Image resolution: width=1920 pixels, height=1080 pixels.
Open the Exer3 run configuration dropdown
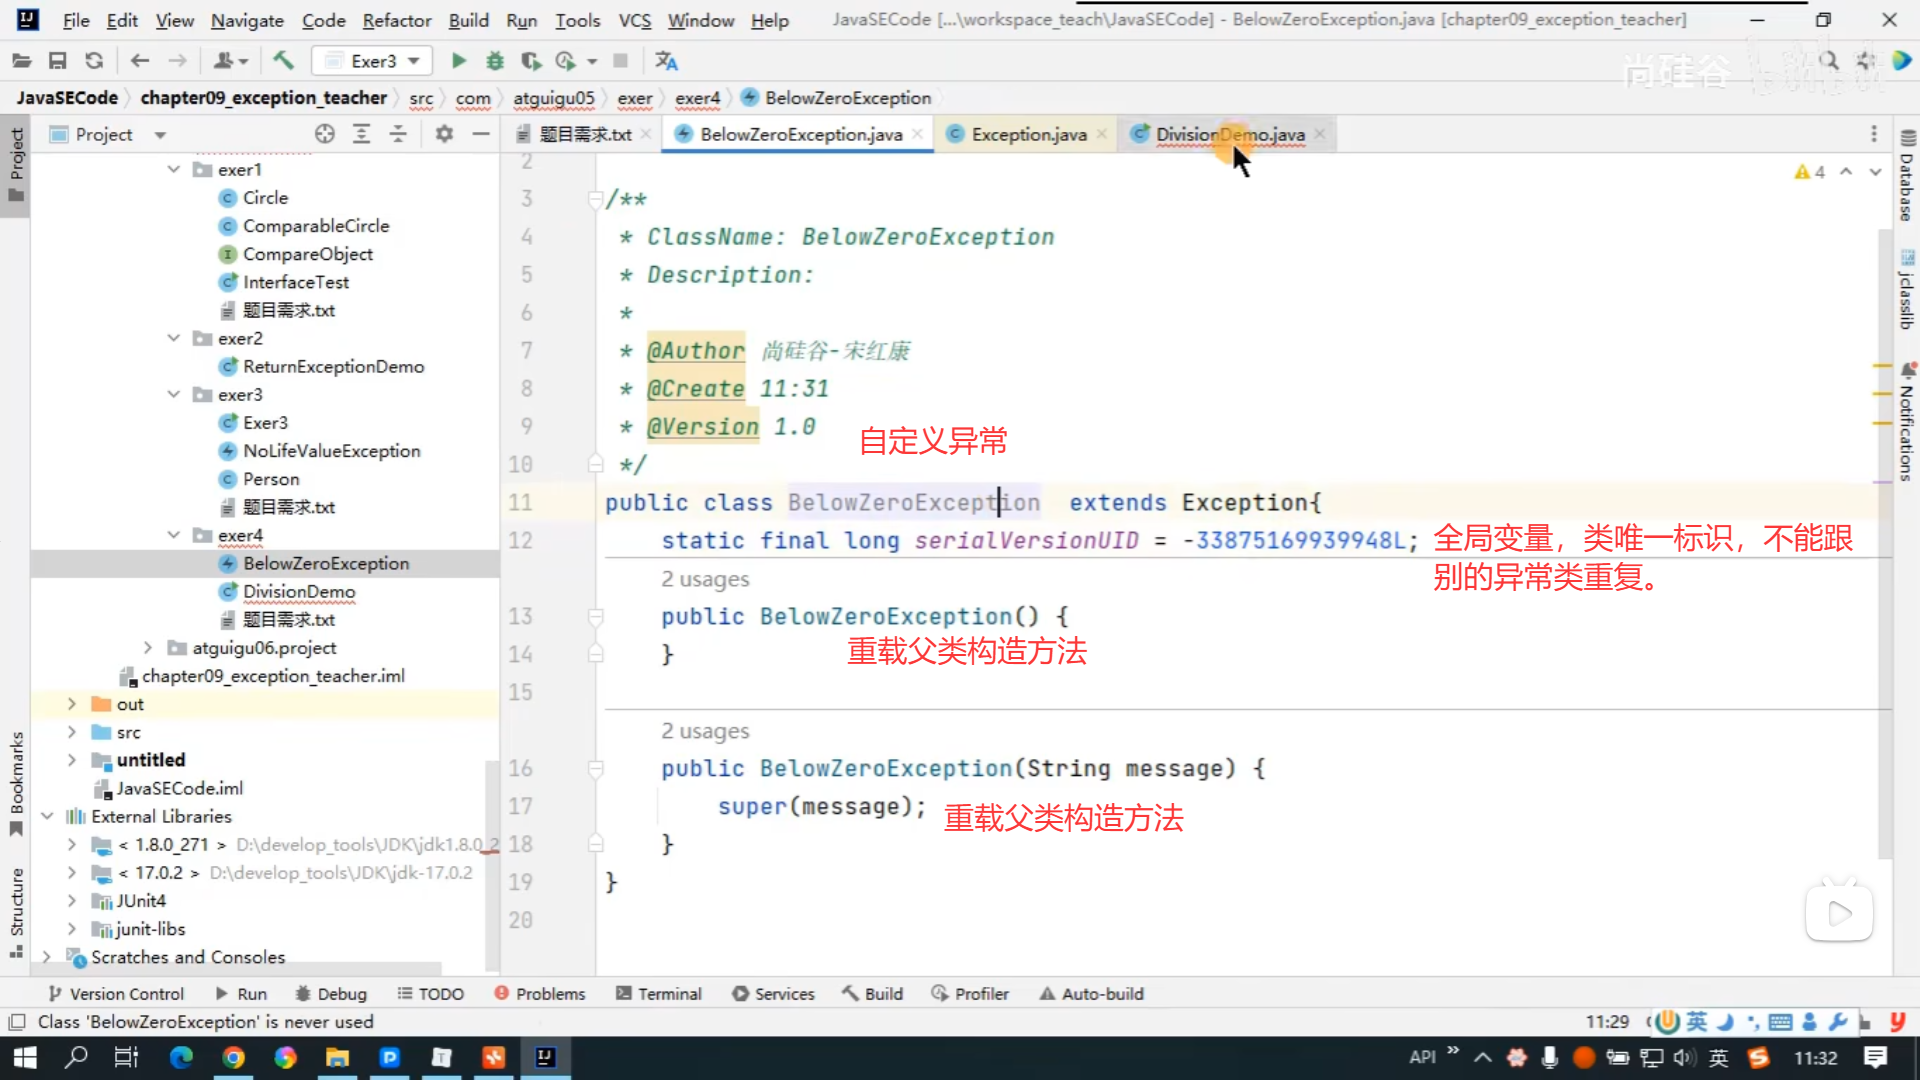coord(373,61)
